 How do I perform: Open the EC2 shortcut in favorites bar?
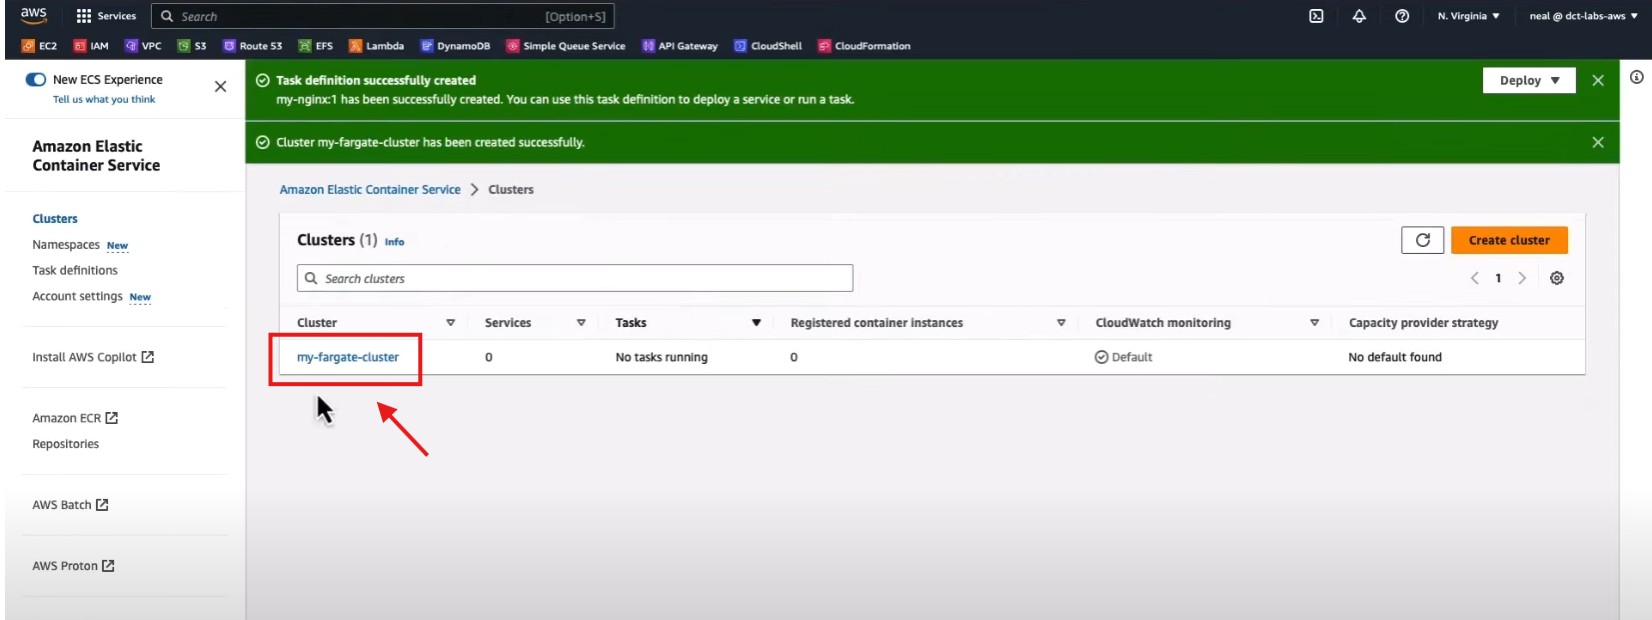[40, 46]
